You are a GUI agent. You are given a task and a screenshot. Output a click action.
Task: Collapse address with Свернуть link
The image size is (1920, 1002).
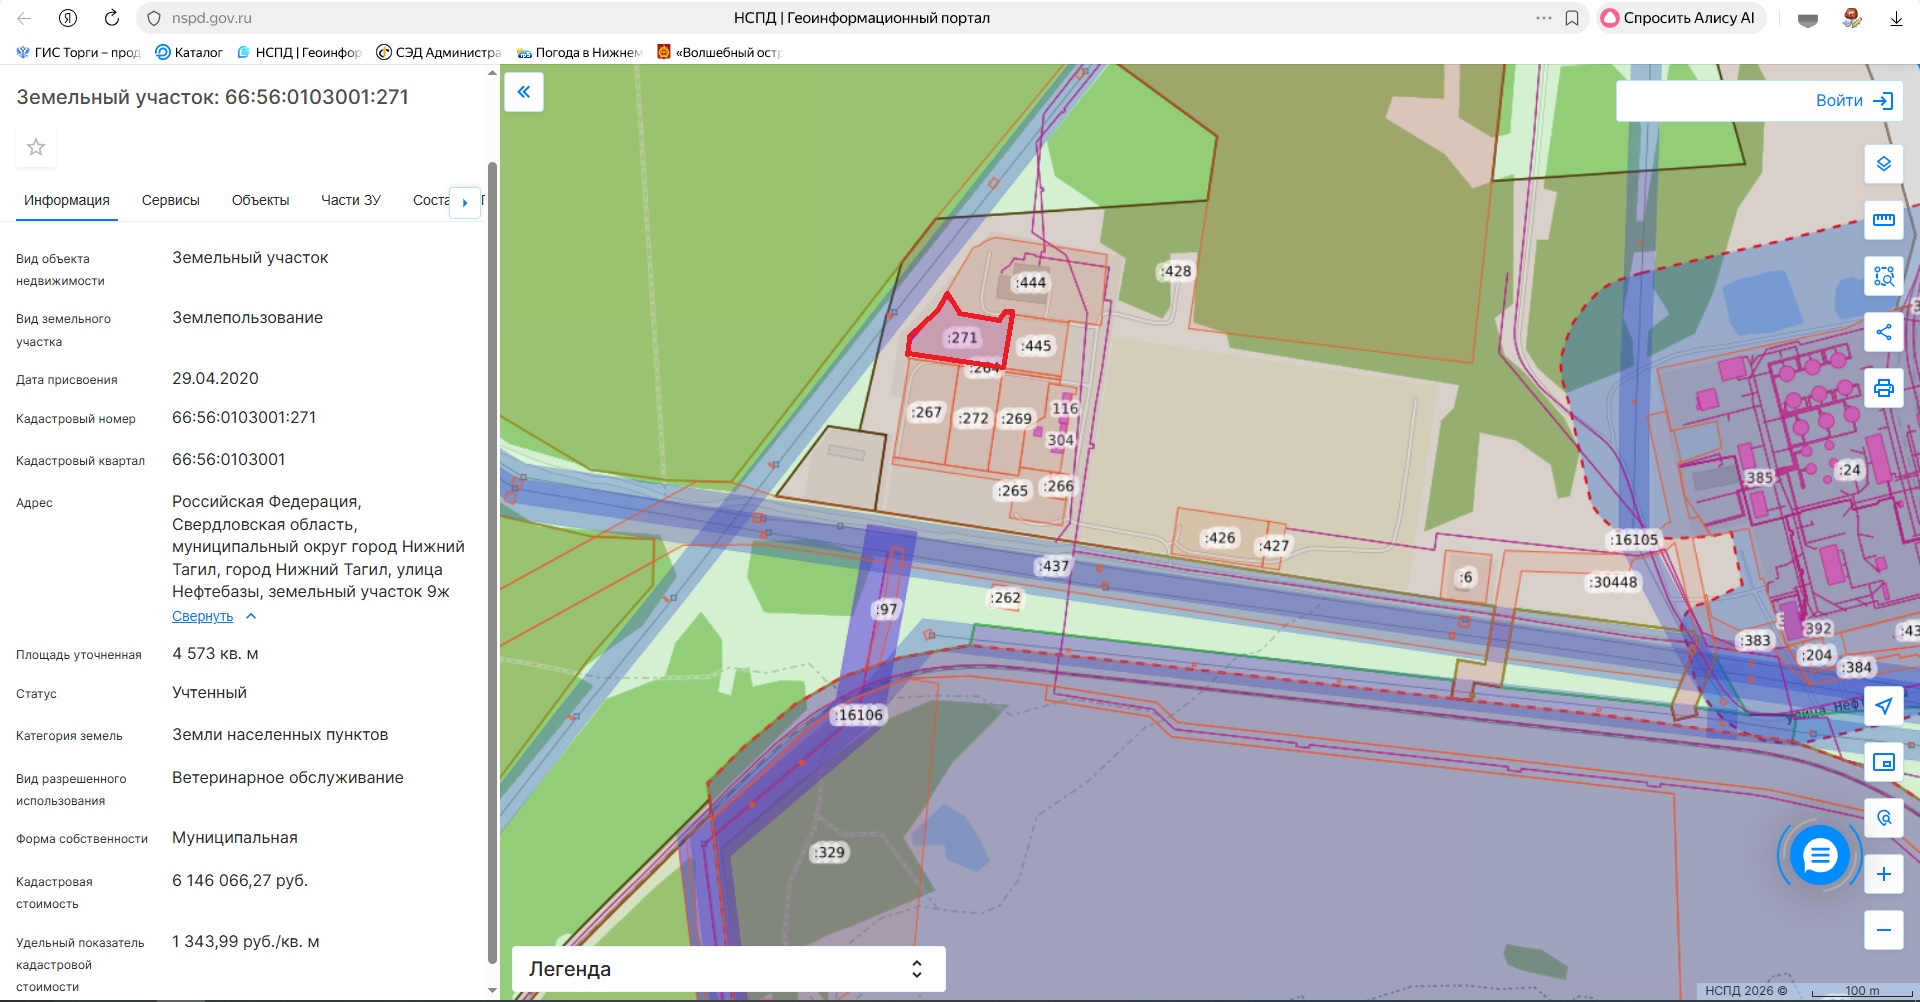tap(202, 617)
